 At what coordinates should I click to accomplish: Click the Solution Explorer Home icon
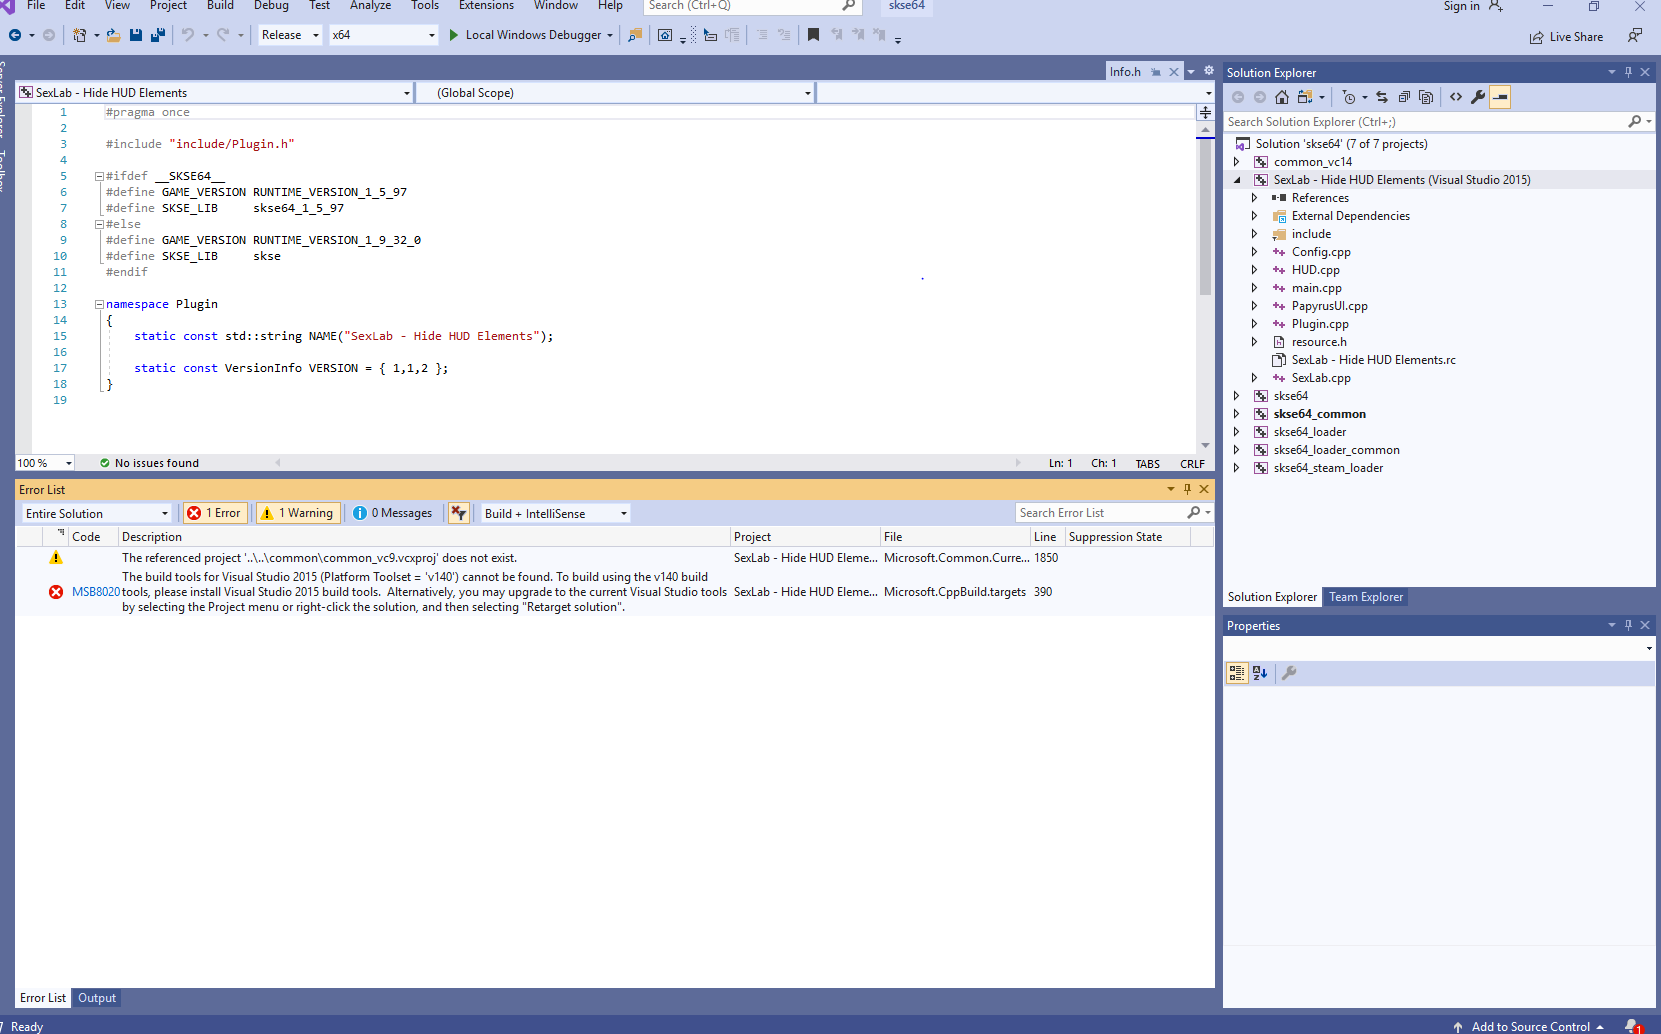[1282, 97]
